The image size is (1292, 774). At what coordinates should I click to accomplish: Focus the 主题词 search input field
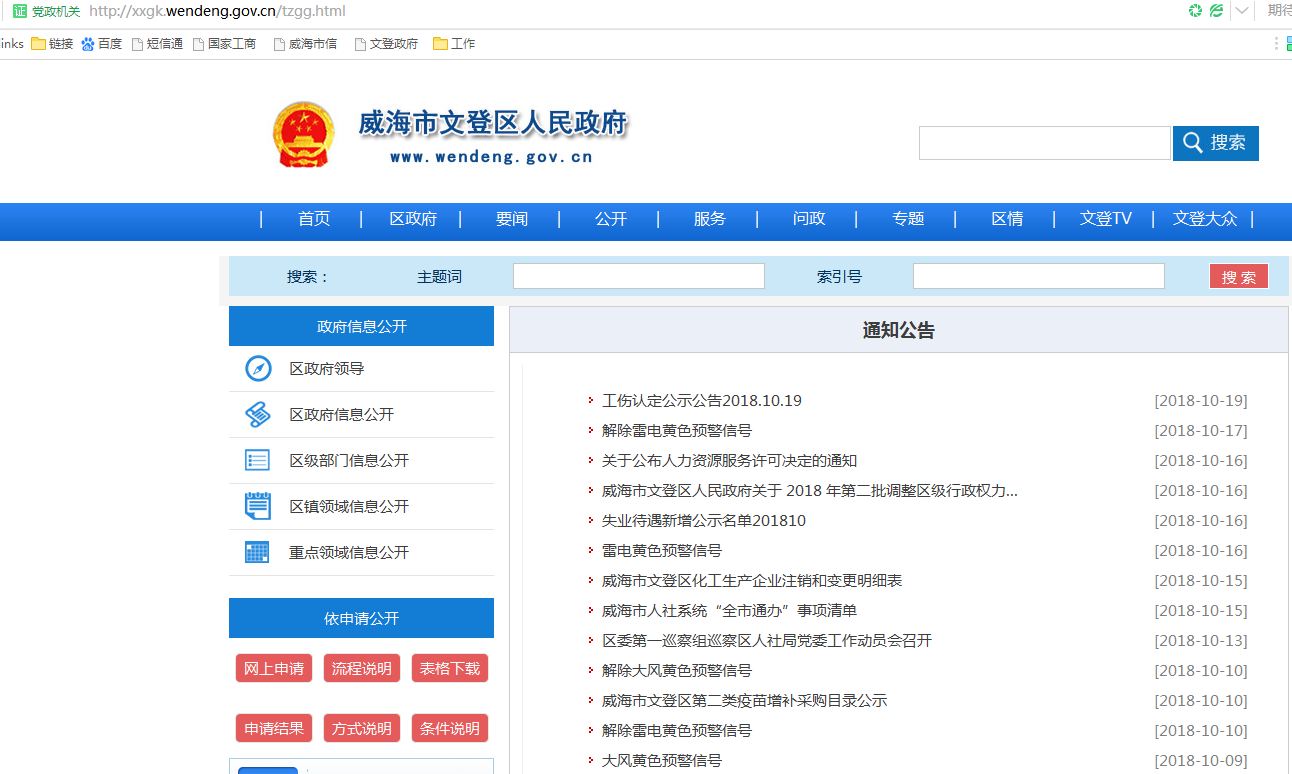[x=638, y=277]
